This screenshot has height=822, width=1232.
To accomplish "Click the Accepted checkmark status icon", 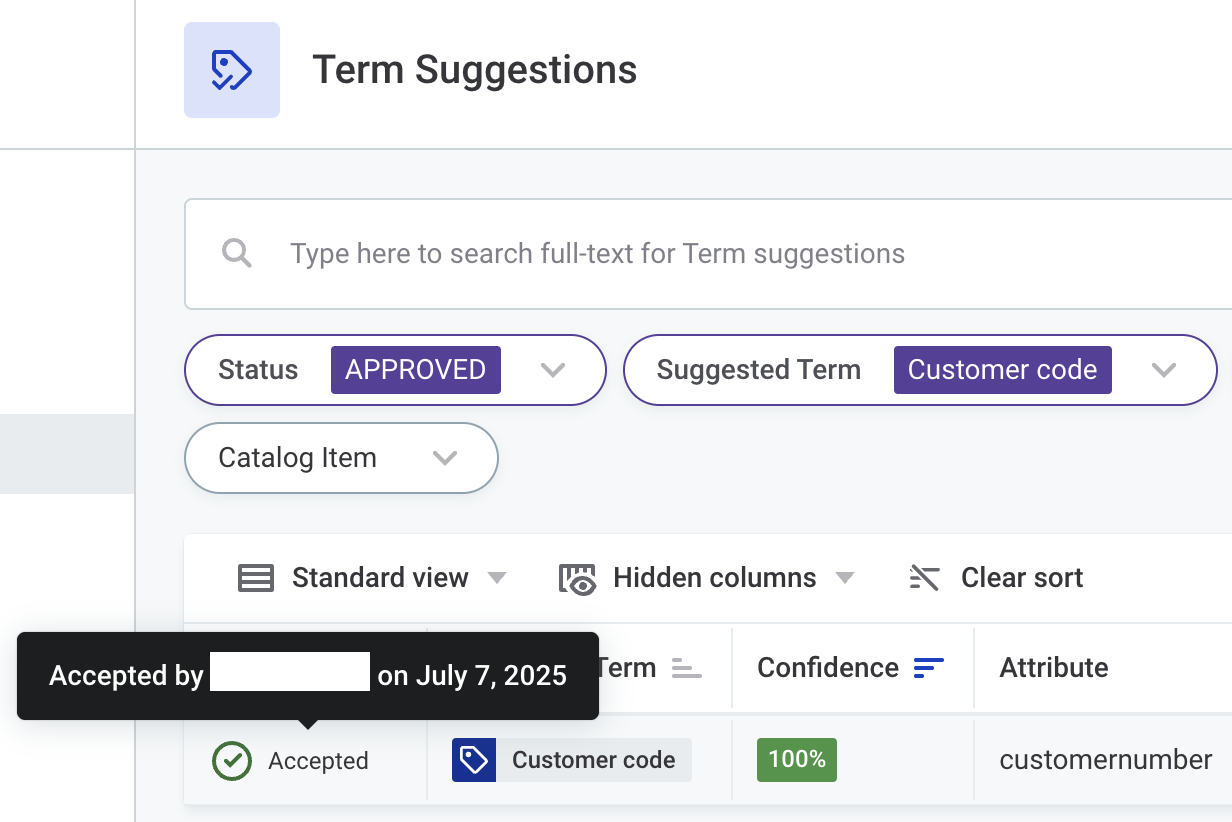I will point(231,761).
